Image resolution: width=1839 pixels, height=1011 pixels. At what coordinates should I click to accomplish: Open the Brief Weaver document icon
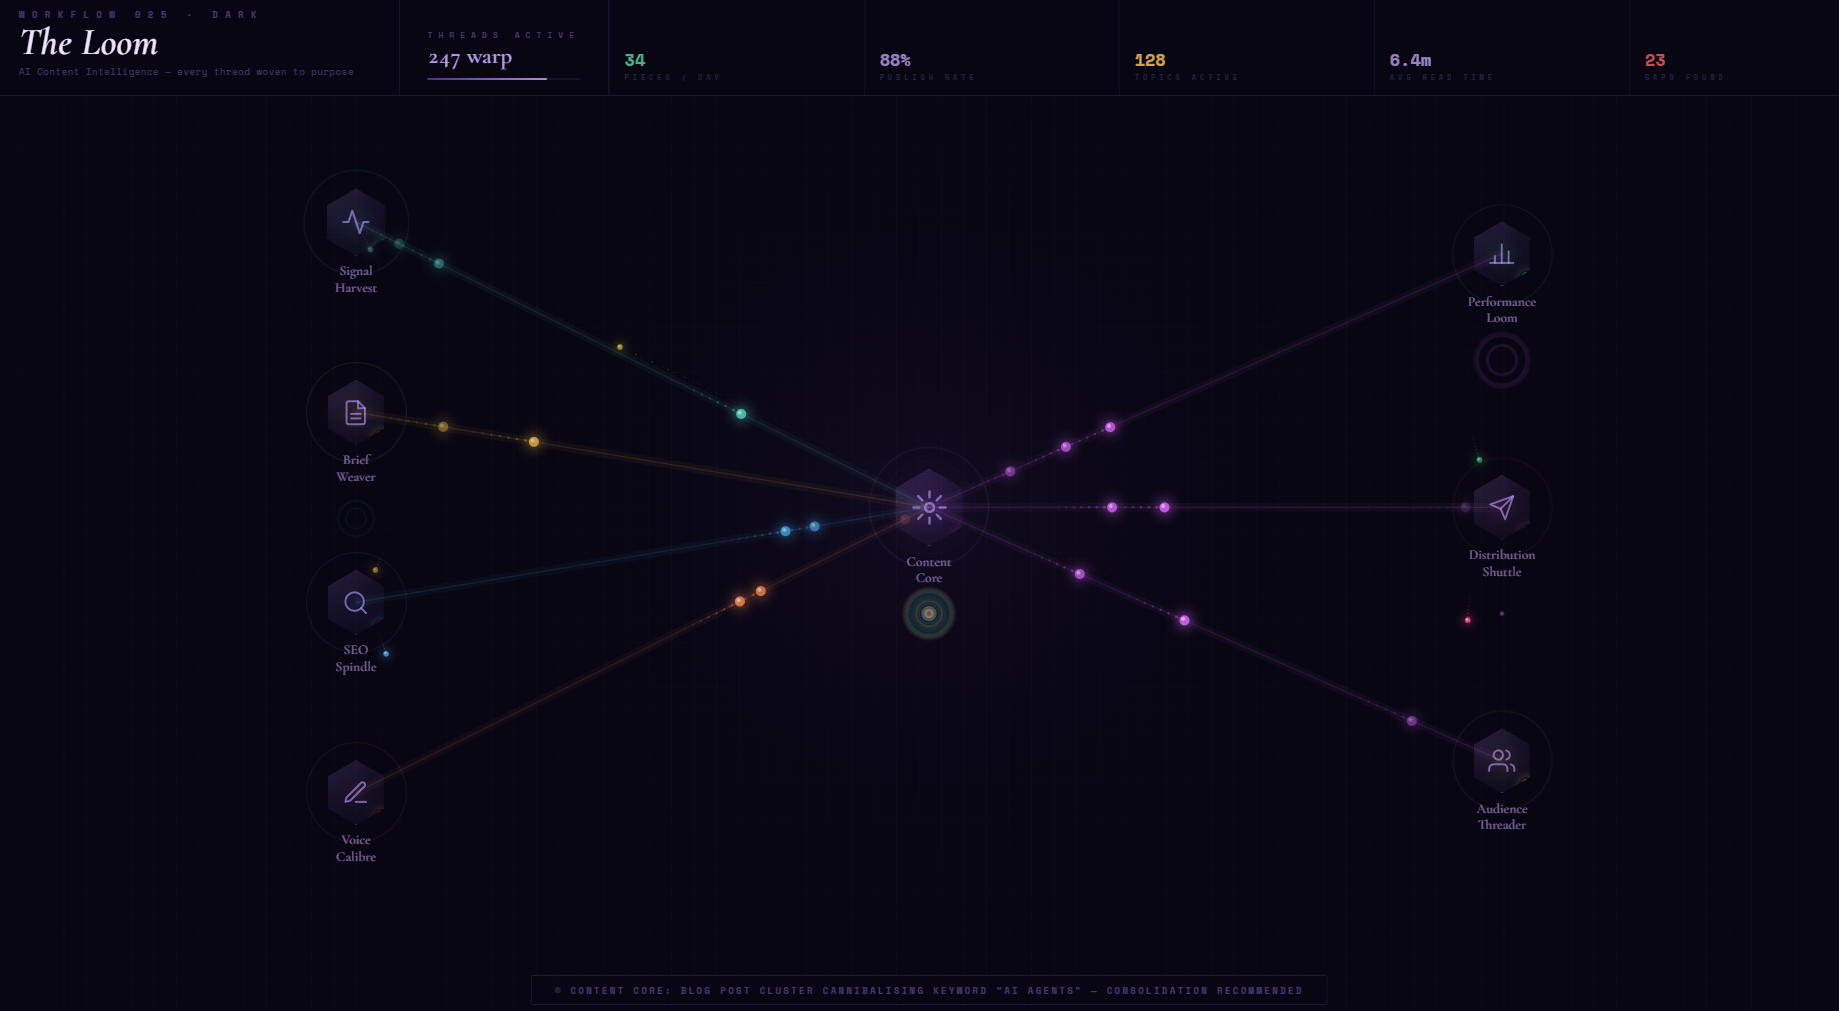356,410
